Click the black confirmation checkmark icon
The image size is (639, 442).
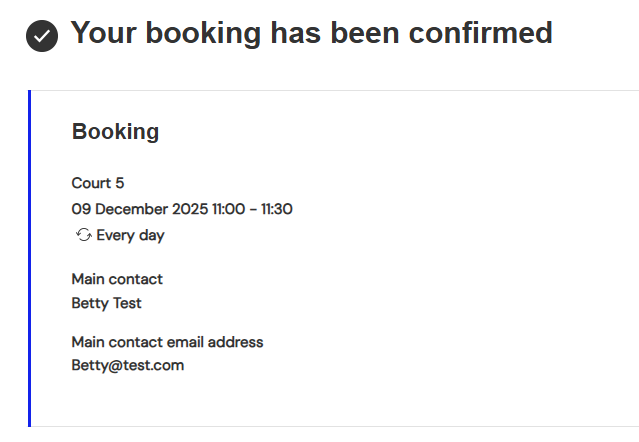[41, 36]
